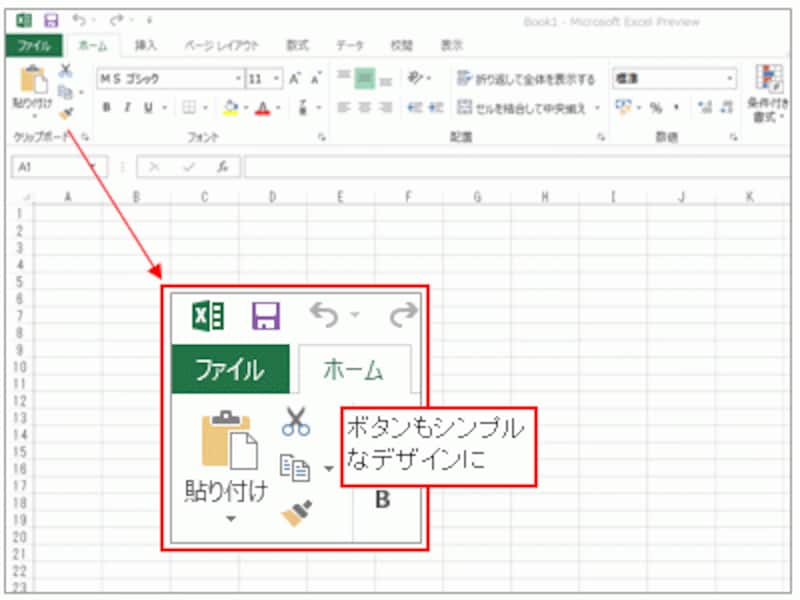Click the formula bar Cancel X icon
Viewport: 800px width, 600px height.
[x=154, y=167]
